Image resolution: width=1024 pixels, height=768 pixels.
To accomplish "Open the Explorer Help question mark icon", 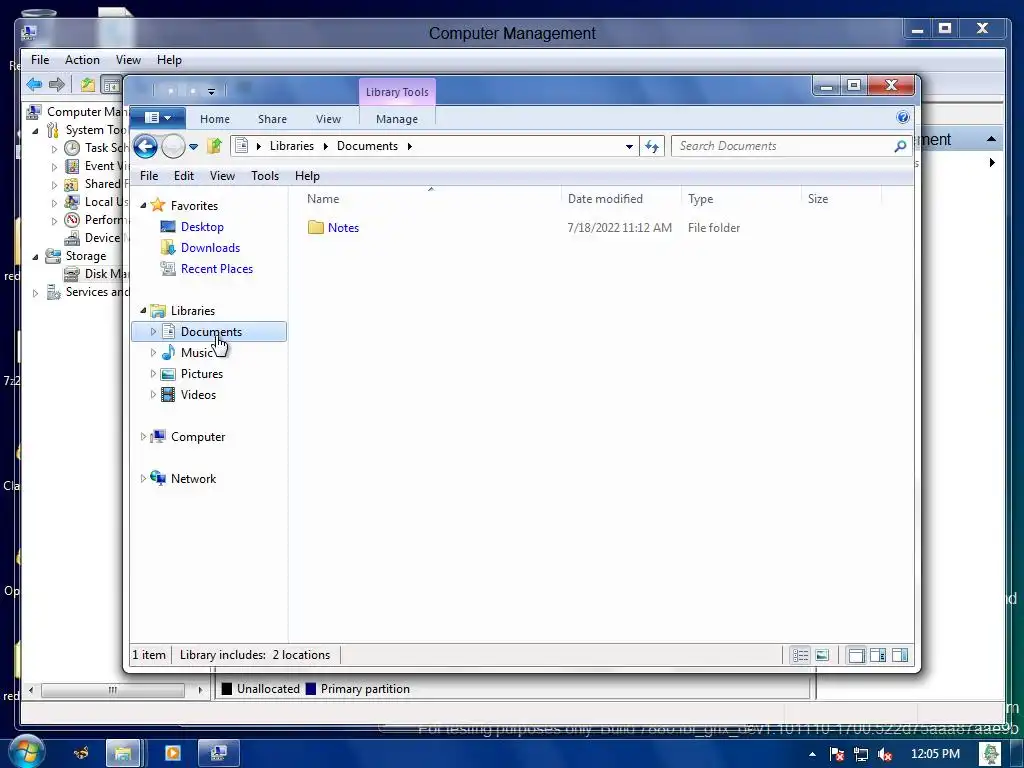I will (x=903, y=117).
